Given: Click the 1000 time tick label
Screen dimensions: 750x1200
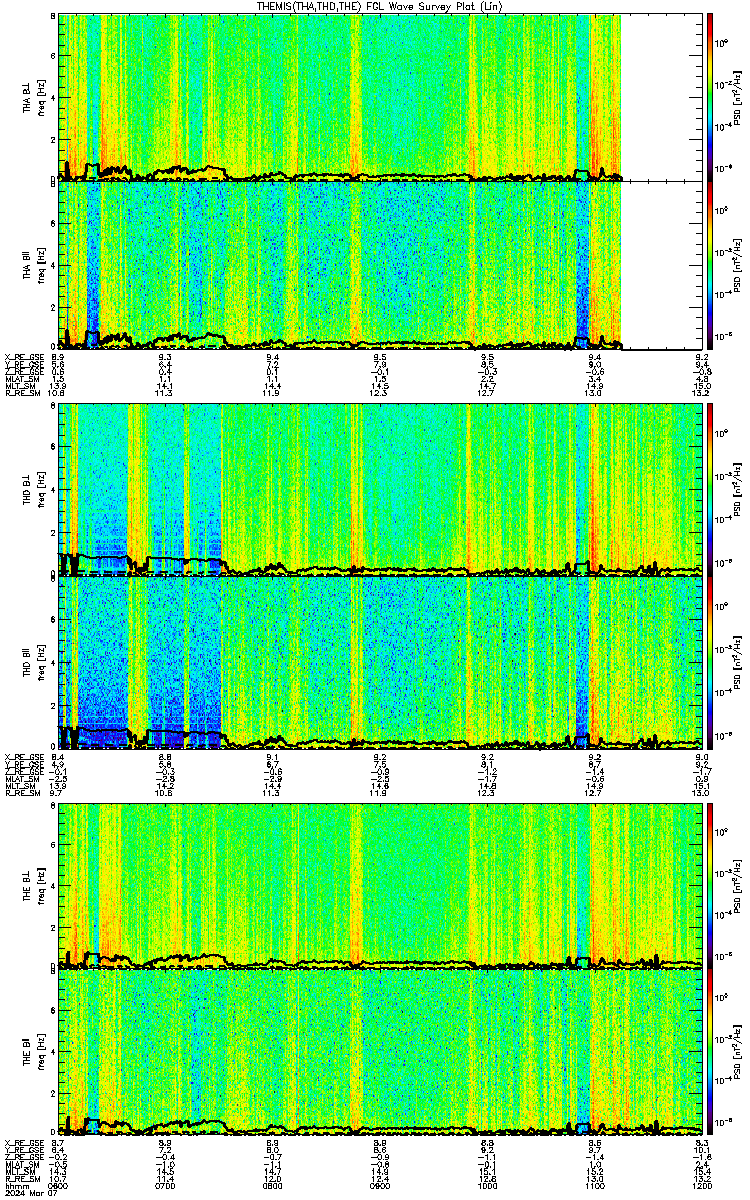Looking at the screenshot, I should pyautogui.click(x=487, y=1185).
